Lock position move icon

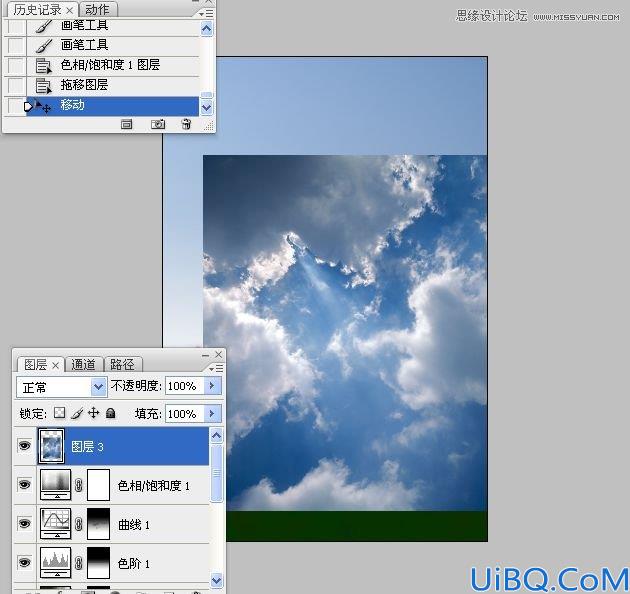[x=94, y=413]
